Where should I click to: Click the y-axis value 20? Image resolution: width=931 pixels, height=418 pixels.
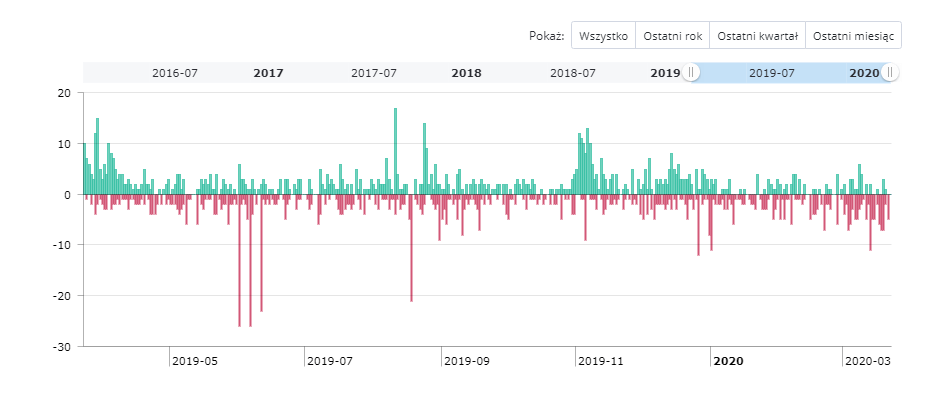click(64, 93)
